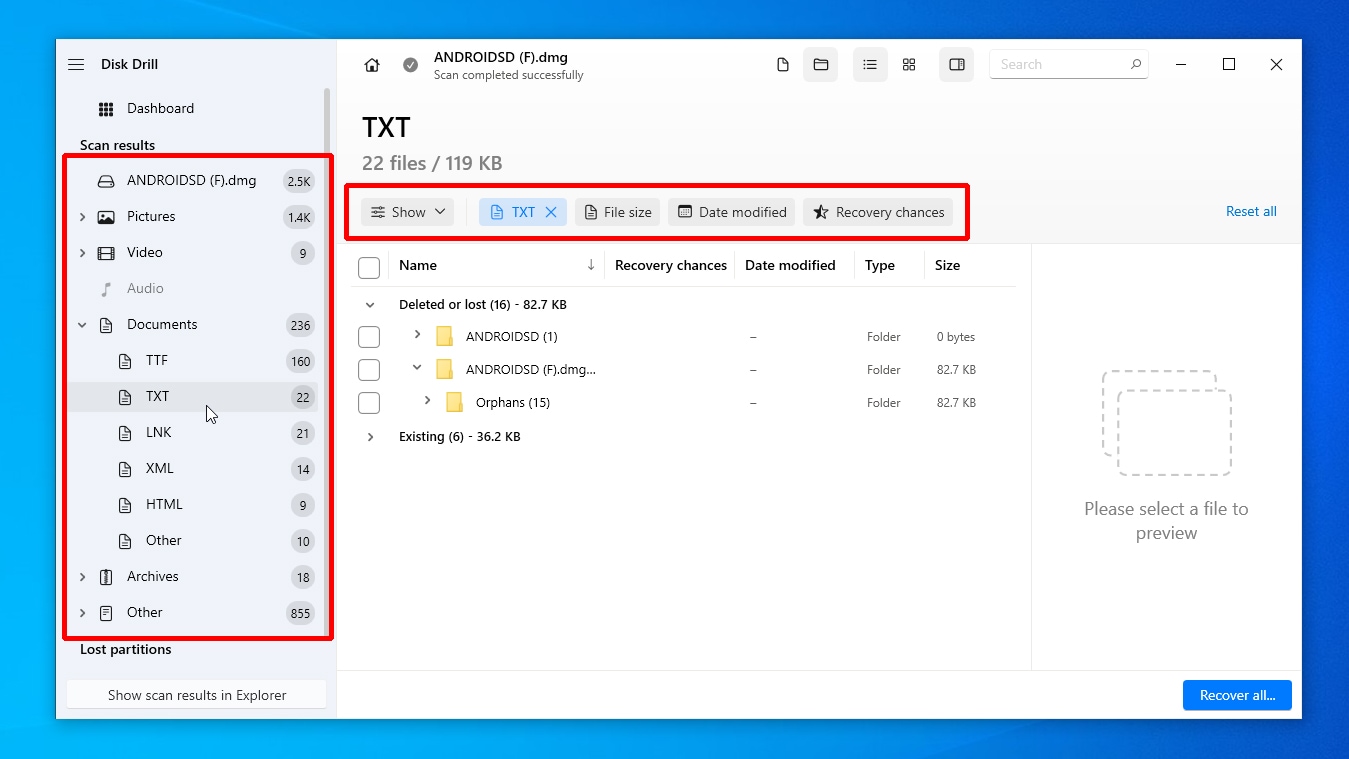Expand the Video tree chevron
This screenshot has width=1349, height=759.
pyautogui.click(x=82, y=253)
